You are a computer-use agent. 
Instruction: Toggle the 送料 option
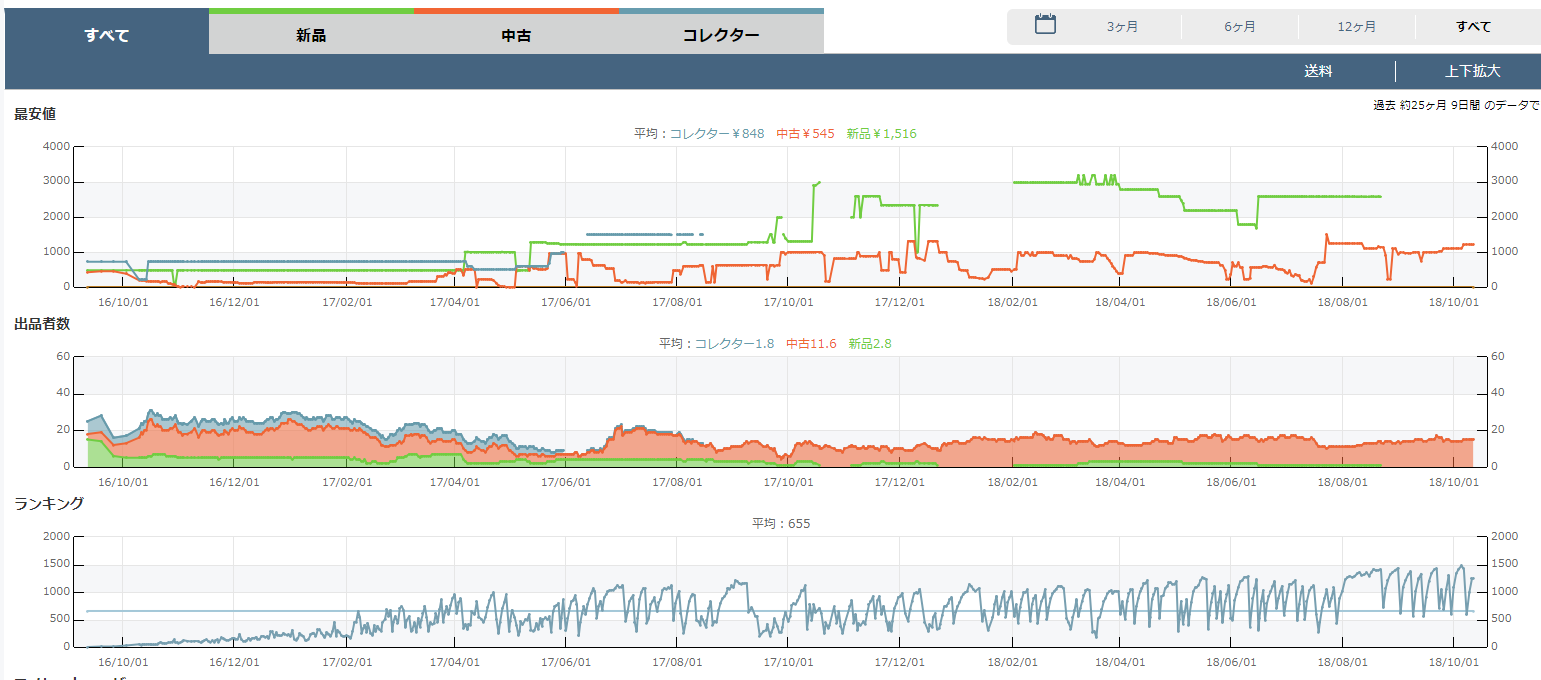[1318, 72]
